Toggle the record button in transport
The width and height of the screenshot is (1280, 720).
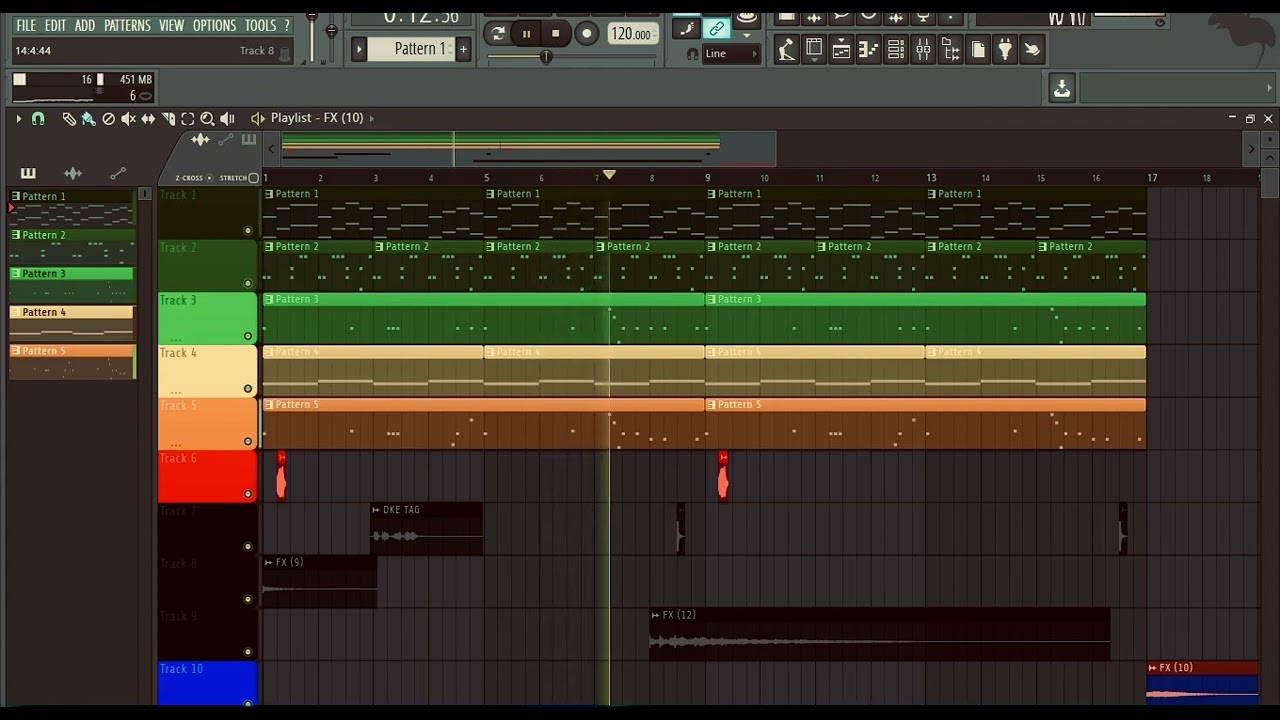pos(587,33)
